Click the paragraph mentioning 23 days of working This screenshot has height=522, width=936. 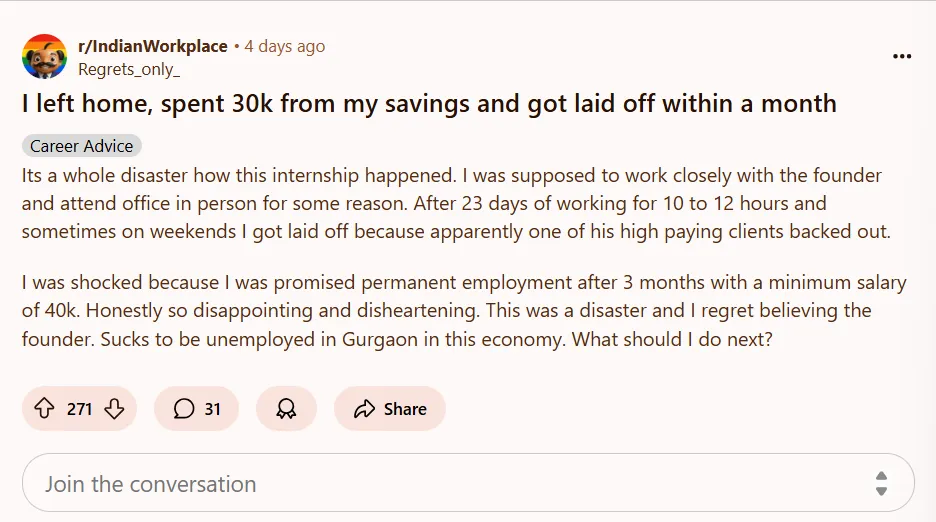pos(456,204)
